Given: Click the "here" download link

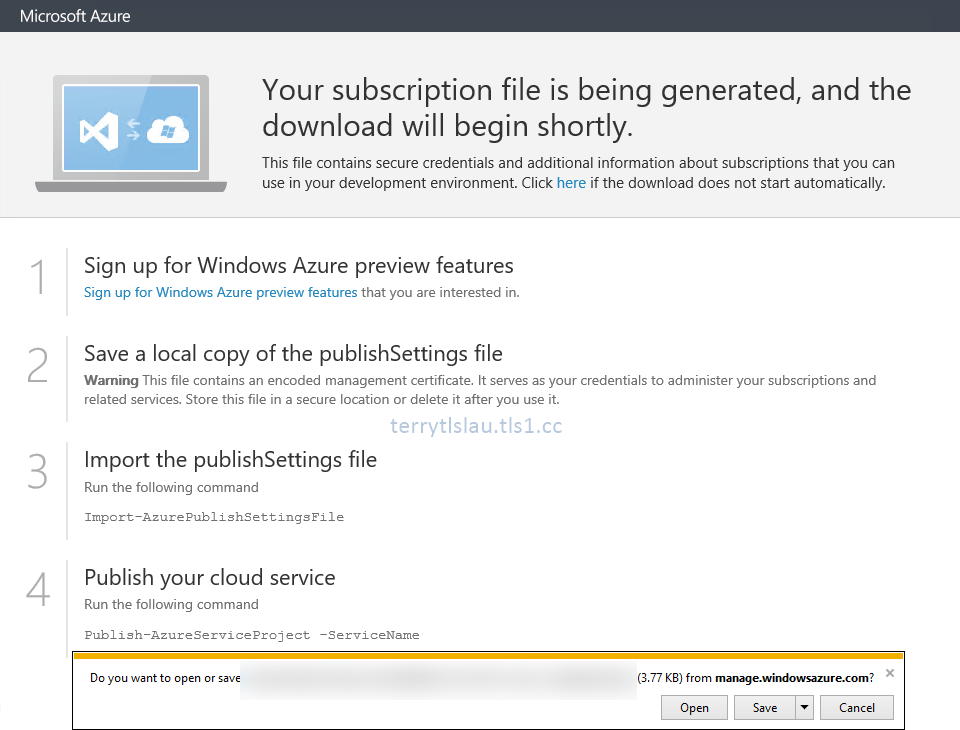Looking at the screenshot, I should [571, 183].
